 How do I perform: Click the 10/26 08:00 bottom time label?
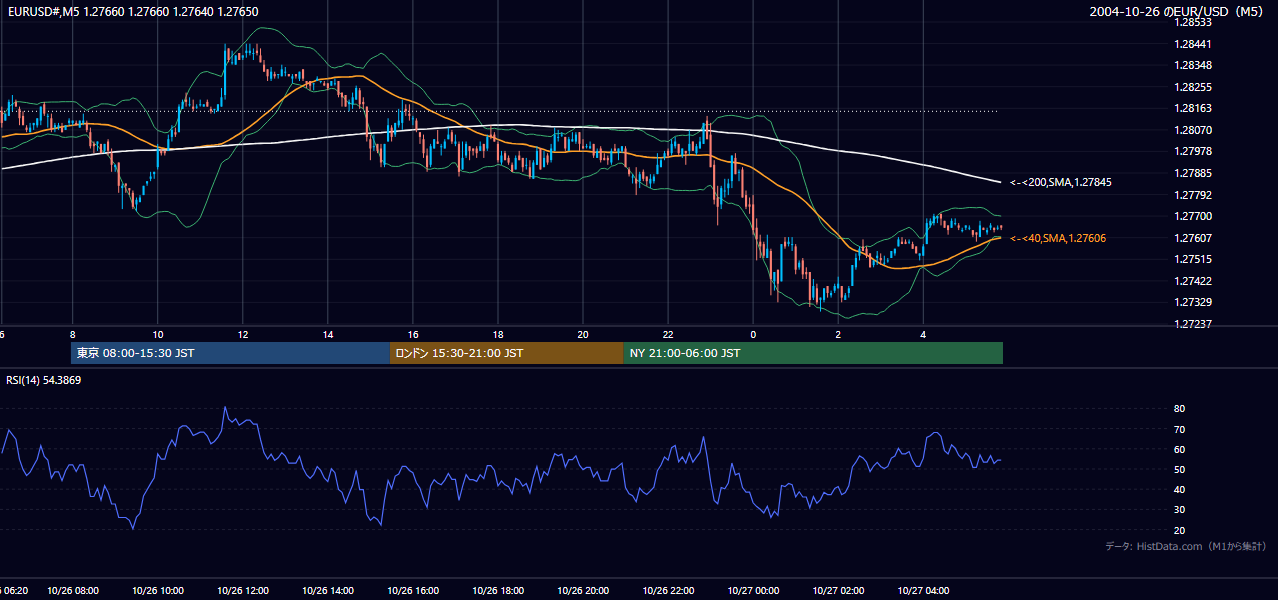coord(73,591)
